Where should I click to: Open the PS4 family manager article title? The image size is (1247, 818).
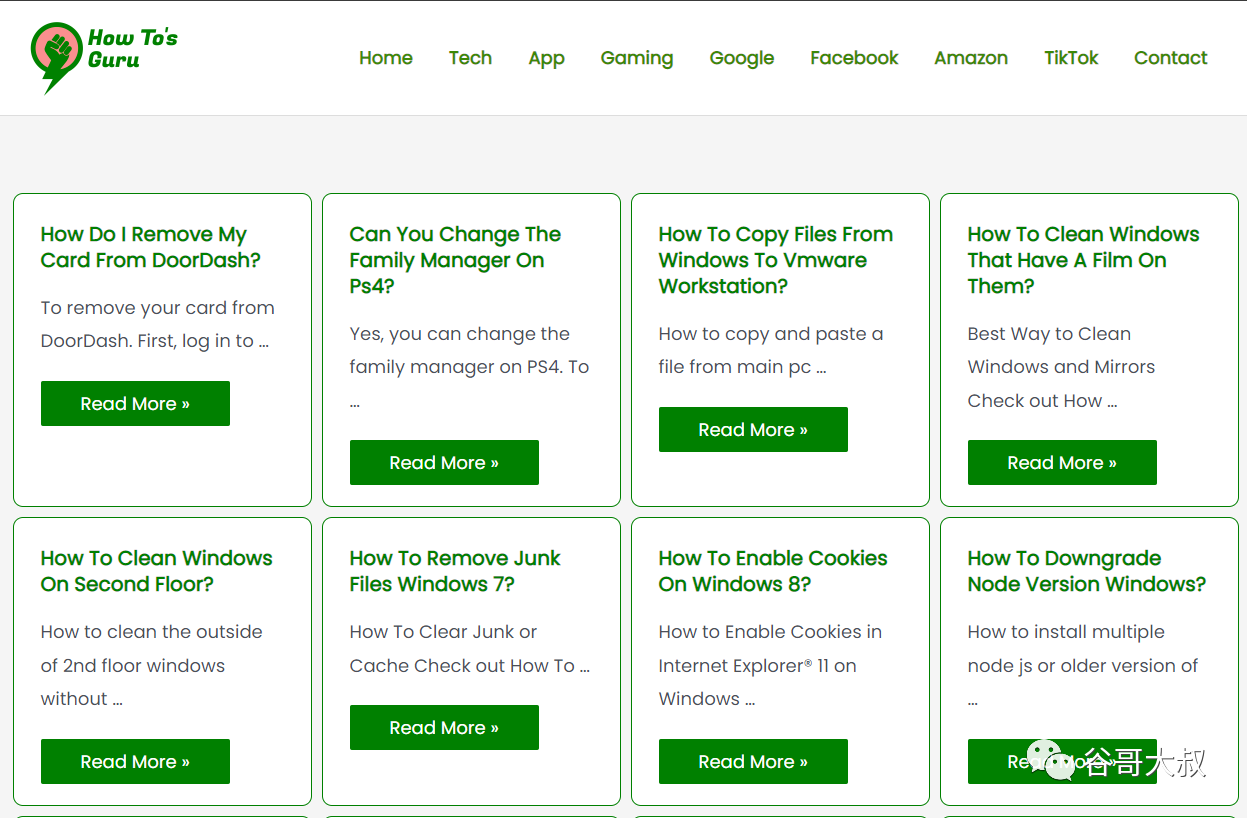pyautogui.click(x=454, y=260)
